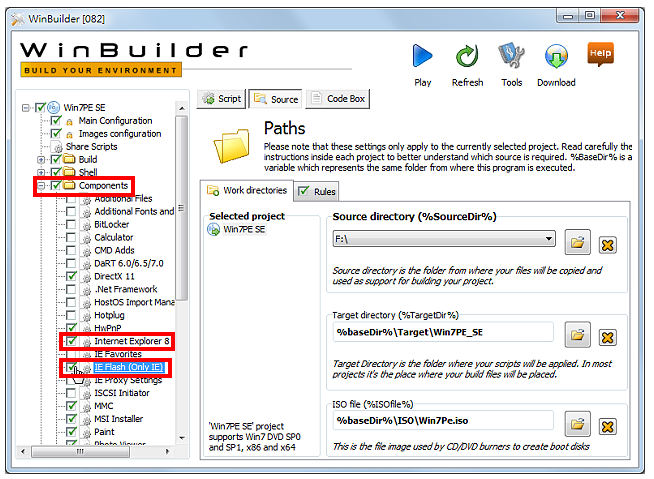Click the Paint script gear icon
Image resolution: width=654 pixels, height=479 pixels.
coord(86,433)
